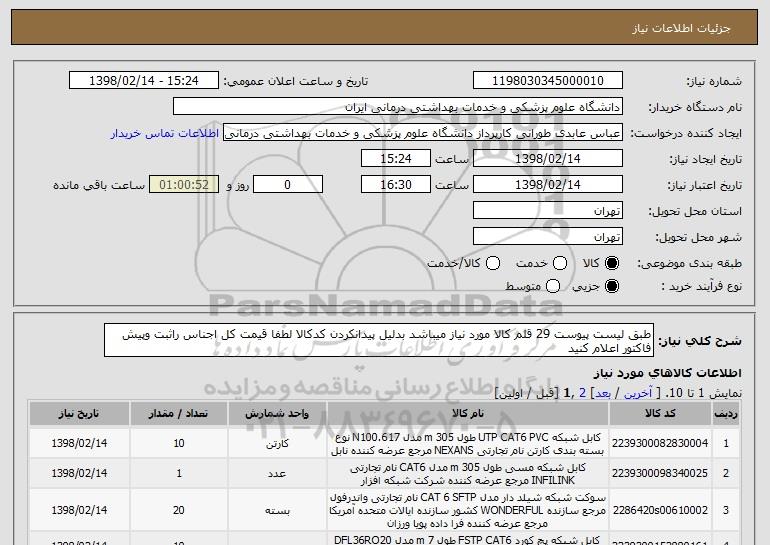Select the کالا/خدمت radio button
Image resolution: width=770 pixels, height=545 pixels.
[493, 263]
